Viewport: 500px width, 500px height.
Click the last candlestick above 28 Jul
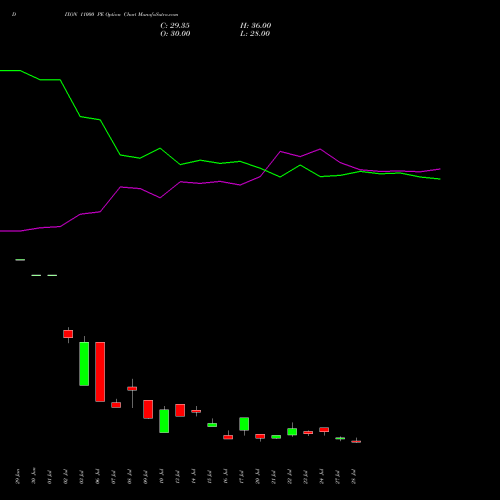tap(356, 441)
